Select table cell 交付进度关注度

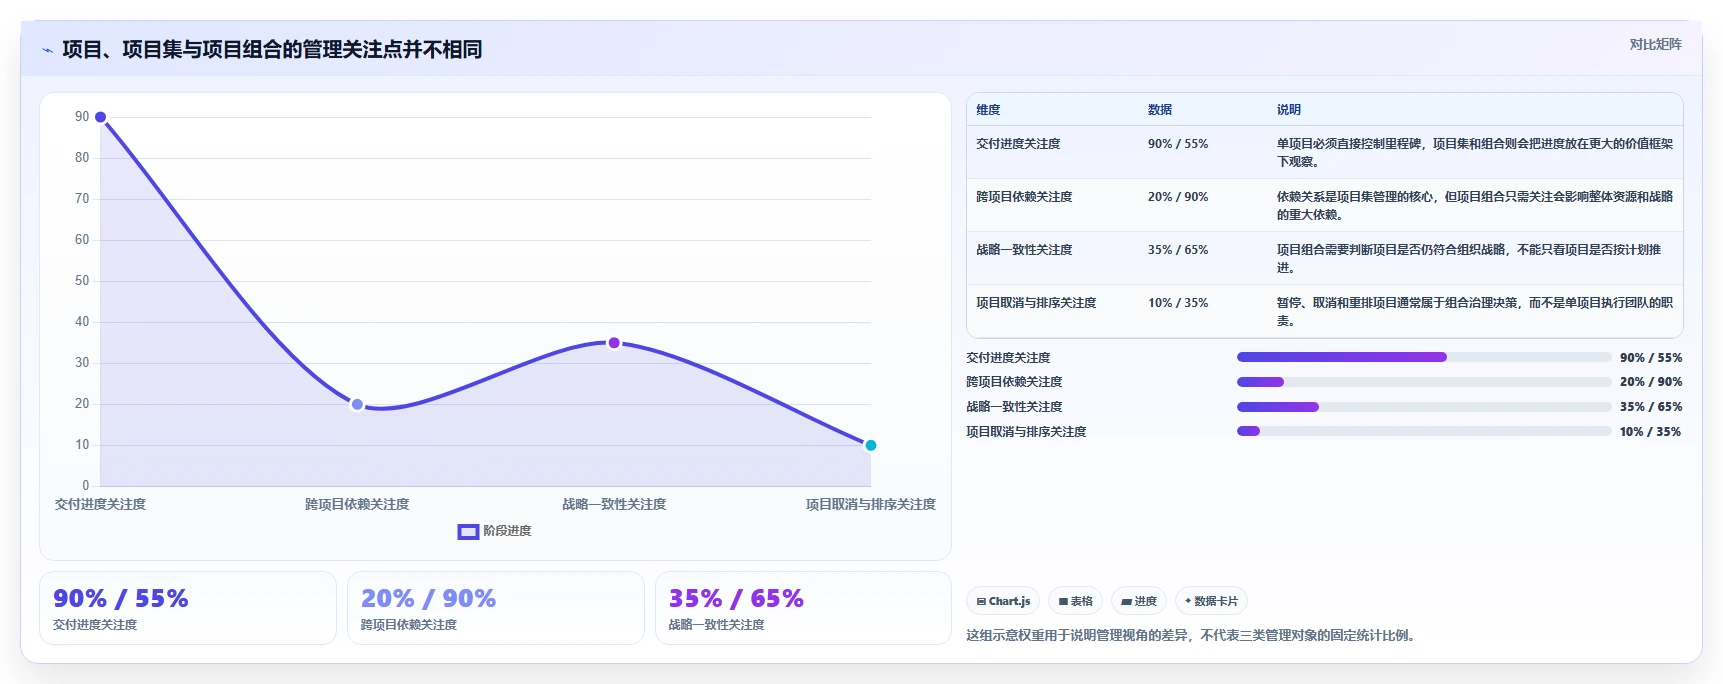point(1018,144)
